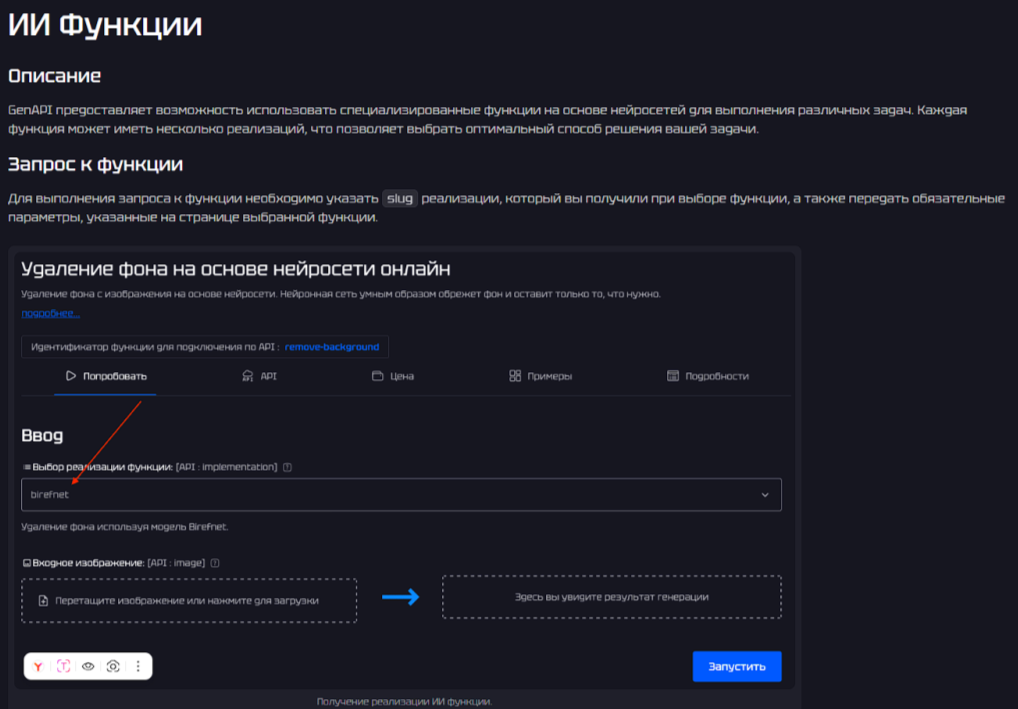The width and height of the screenshot is (1018, 709).
Task: Expand the birefnet implementation dropdown
Action: click(400, 495)
